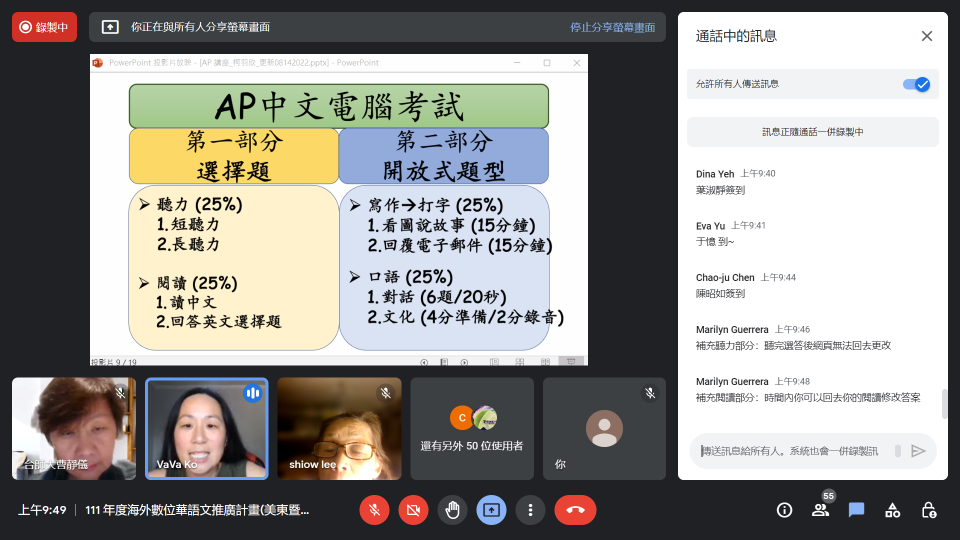This screenshot has height=540, width=960.
Task: Click the recording notice in chat panel
Action: point(812,132)
